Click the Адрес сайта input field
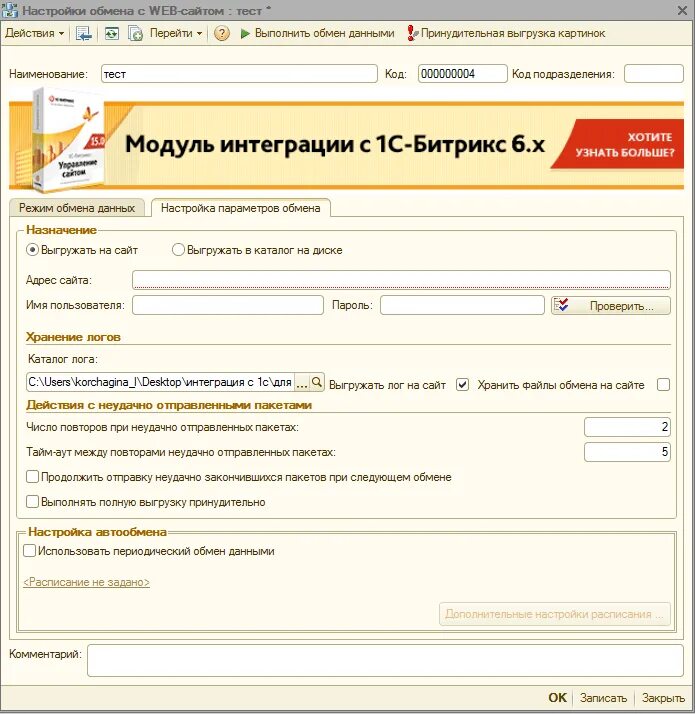This screenshot has height=714, width=695. pyautogui.click(x=401, y=280)
